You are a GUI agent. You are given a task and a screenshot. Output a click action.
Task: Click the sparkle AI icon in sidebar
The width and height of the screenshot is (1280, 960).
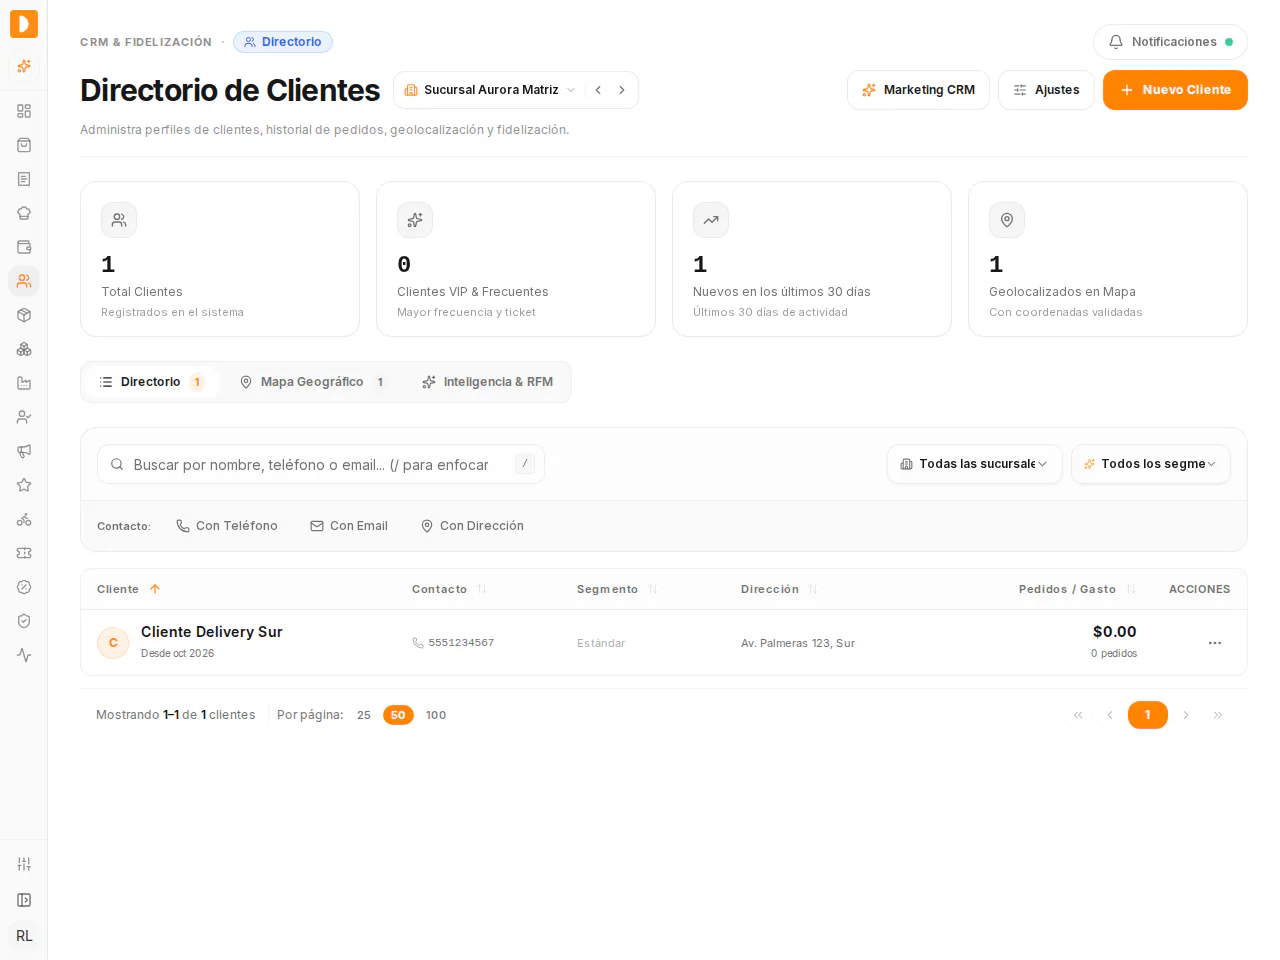(24, 66)
